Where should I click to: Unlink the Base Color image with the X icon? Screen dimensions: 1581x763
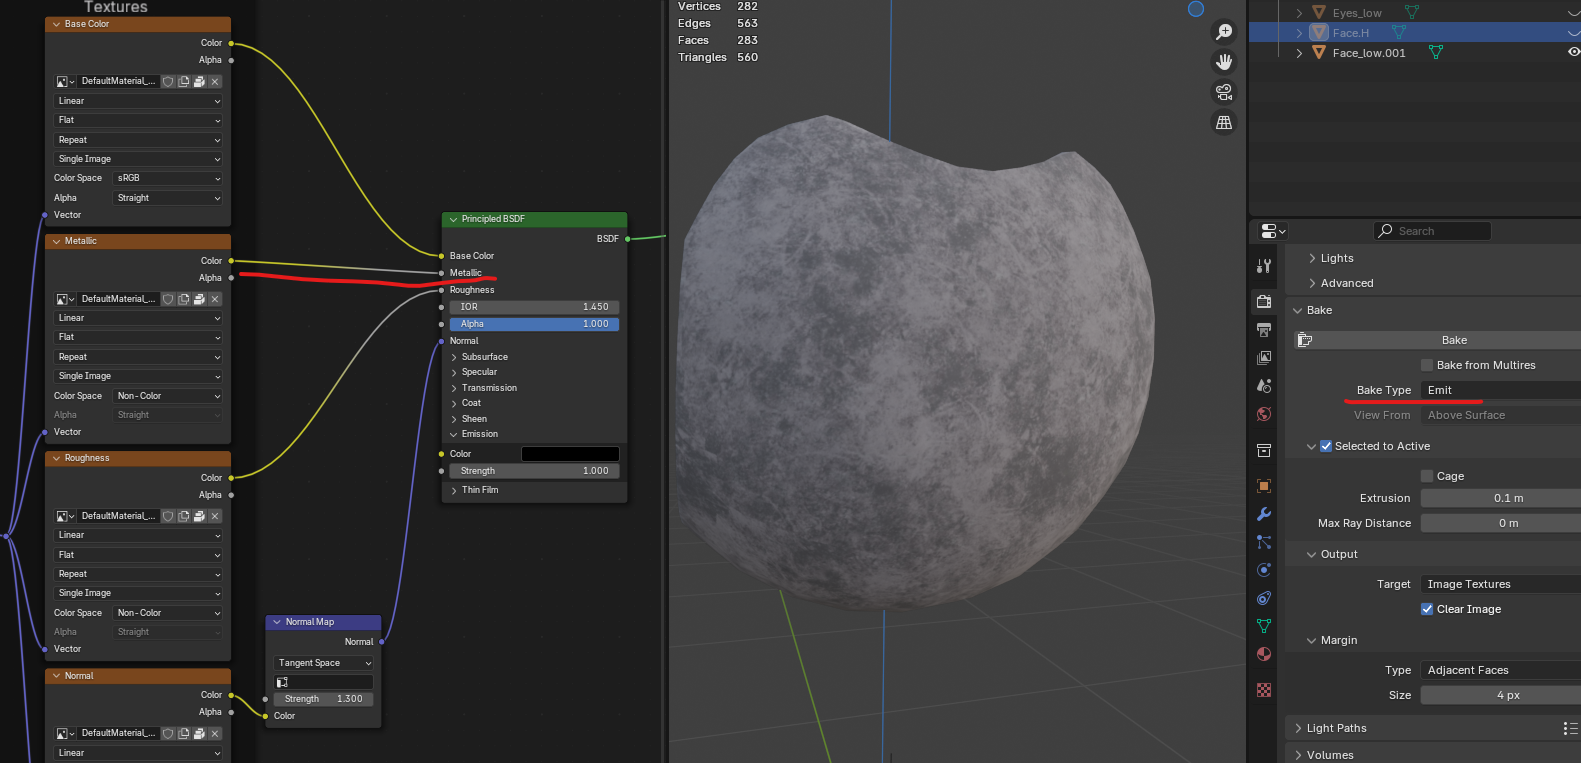pos(215,82)
